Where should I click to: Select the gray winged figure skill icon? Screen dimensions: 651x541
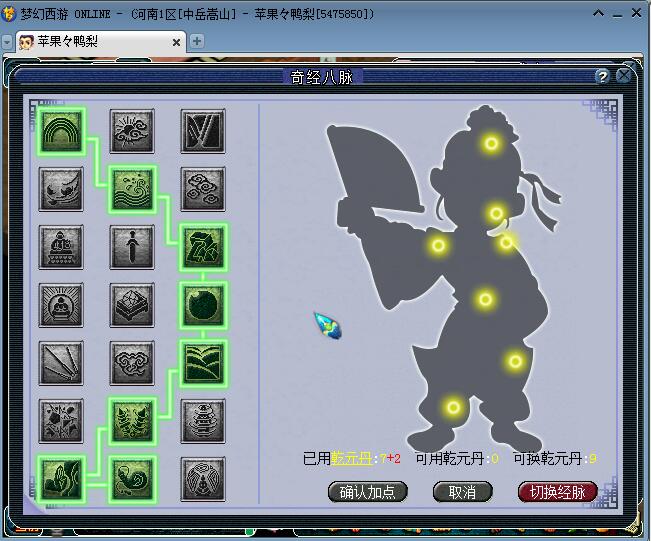[203, 480]
